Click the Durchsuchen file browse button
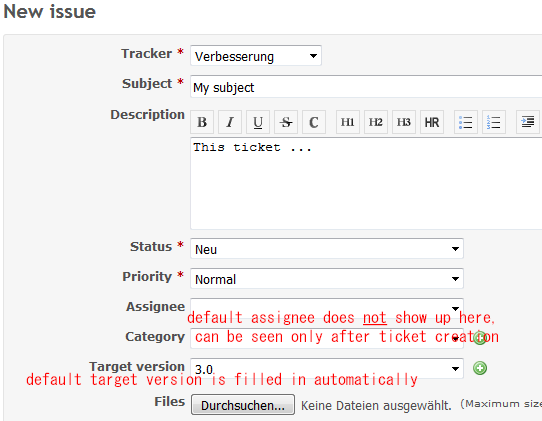This screenshot has width=542, height=421. [x=243, y=405]
